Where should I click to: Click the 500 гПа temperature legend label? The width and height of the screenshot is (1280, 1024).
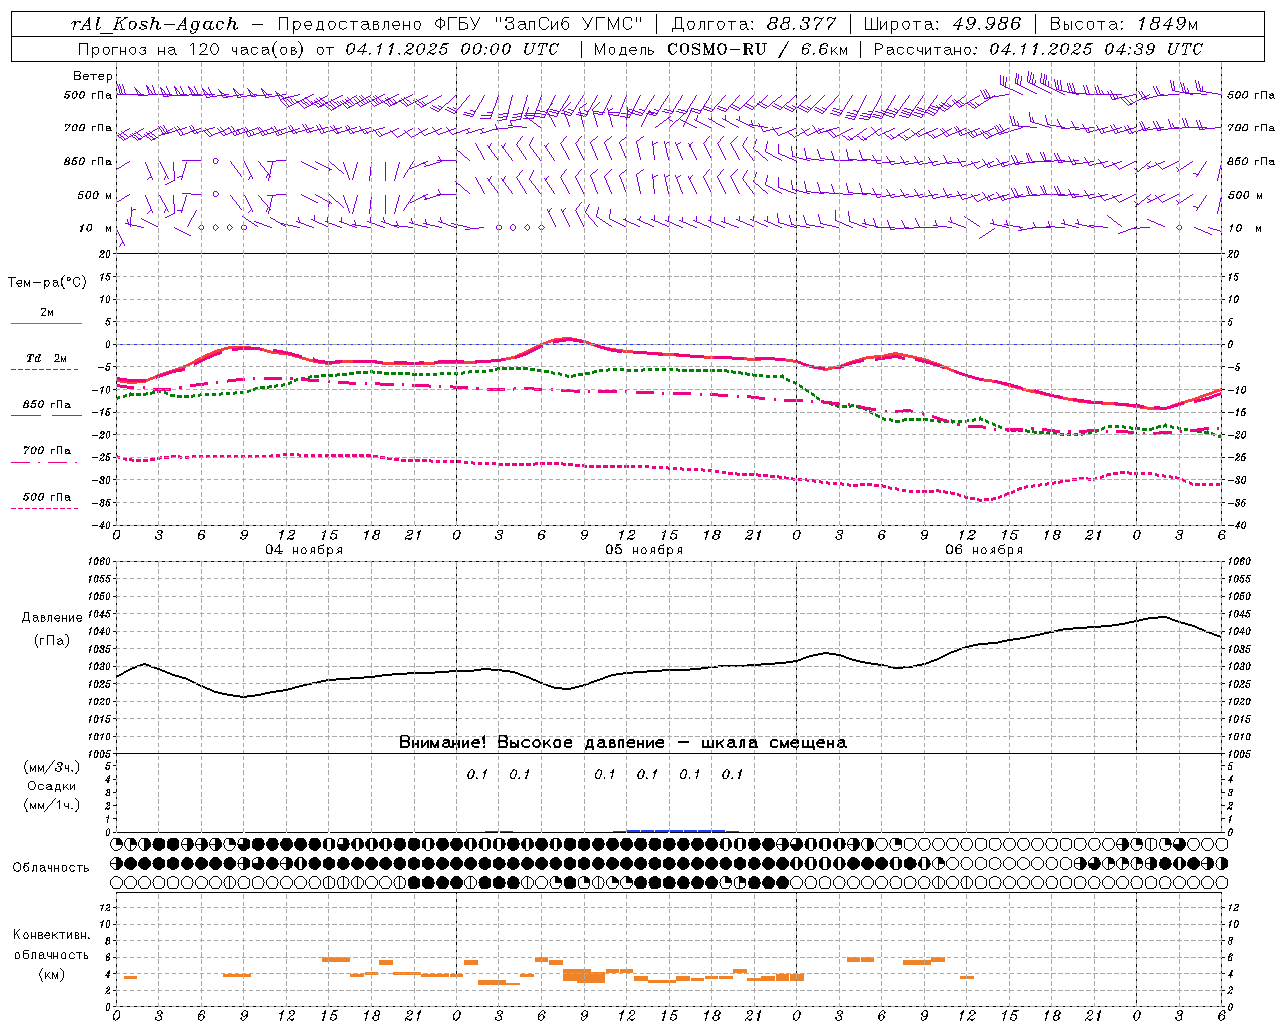click(x=47, y=497)
